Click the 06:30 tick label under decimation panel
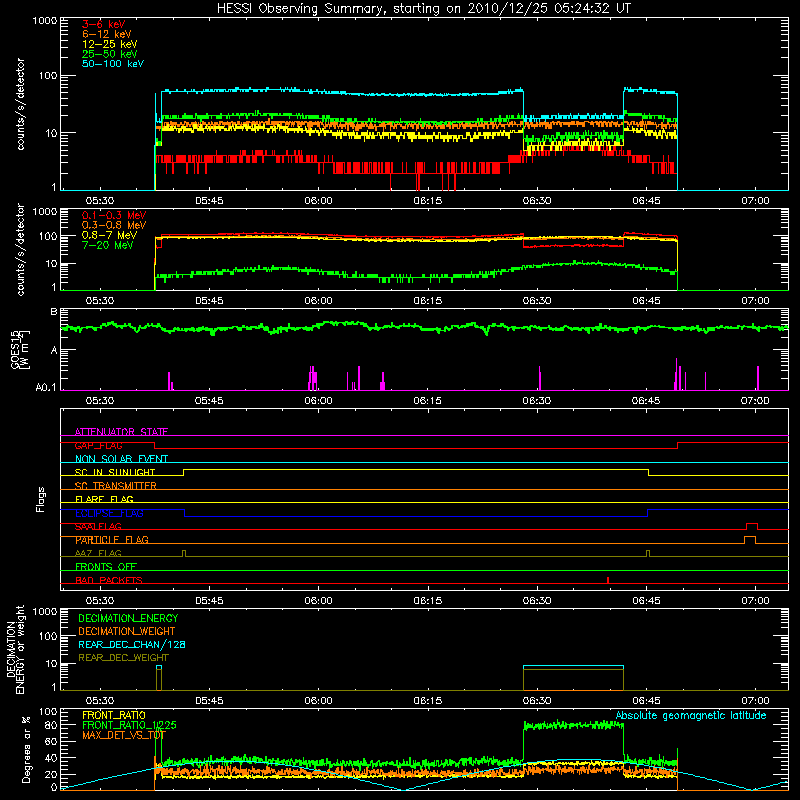The image size is (800, 800). [537, 701]
